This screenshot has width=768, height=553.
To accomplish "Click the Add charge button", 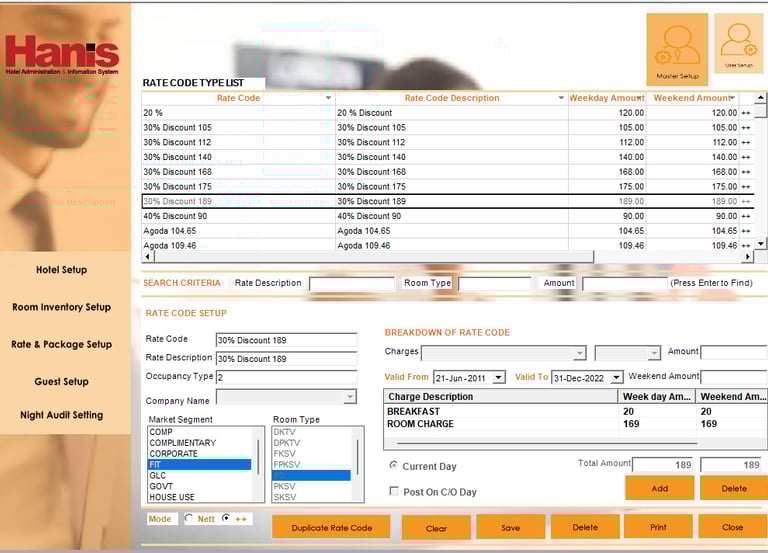I will tap(659, 488).
